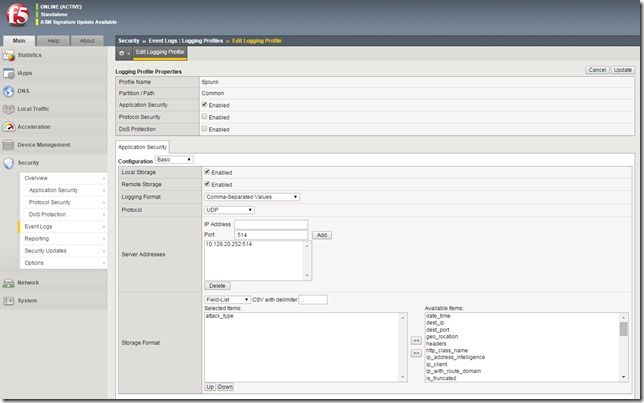Switch to the Help tab
Screen dimensions: 644x403
click(x=53, y=41)
